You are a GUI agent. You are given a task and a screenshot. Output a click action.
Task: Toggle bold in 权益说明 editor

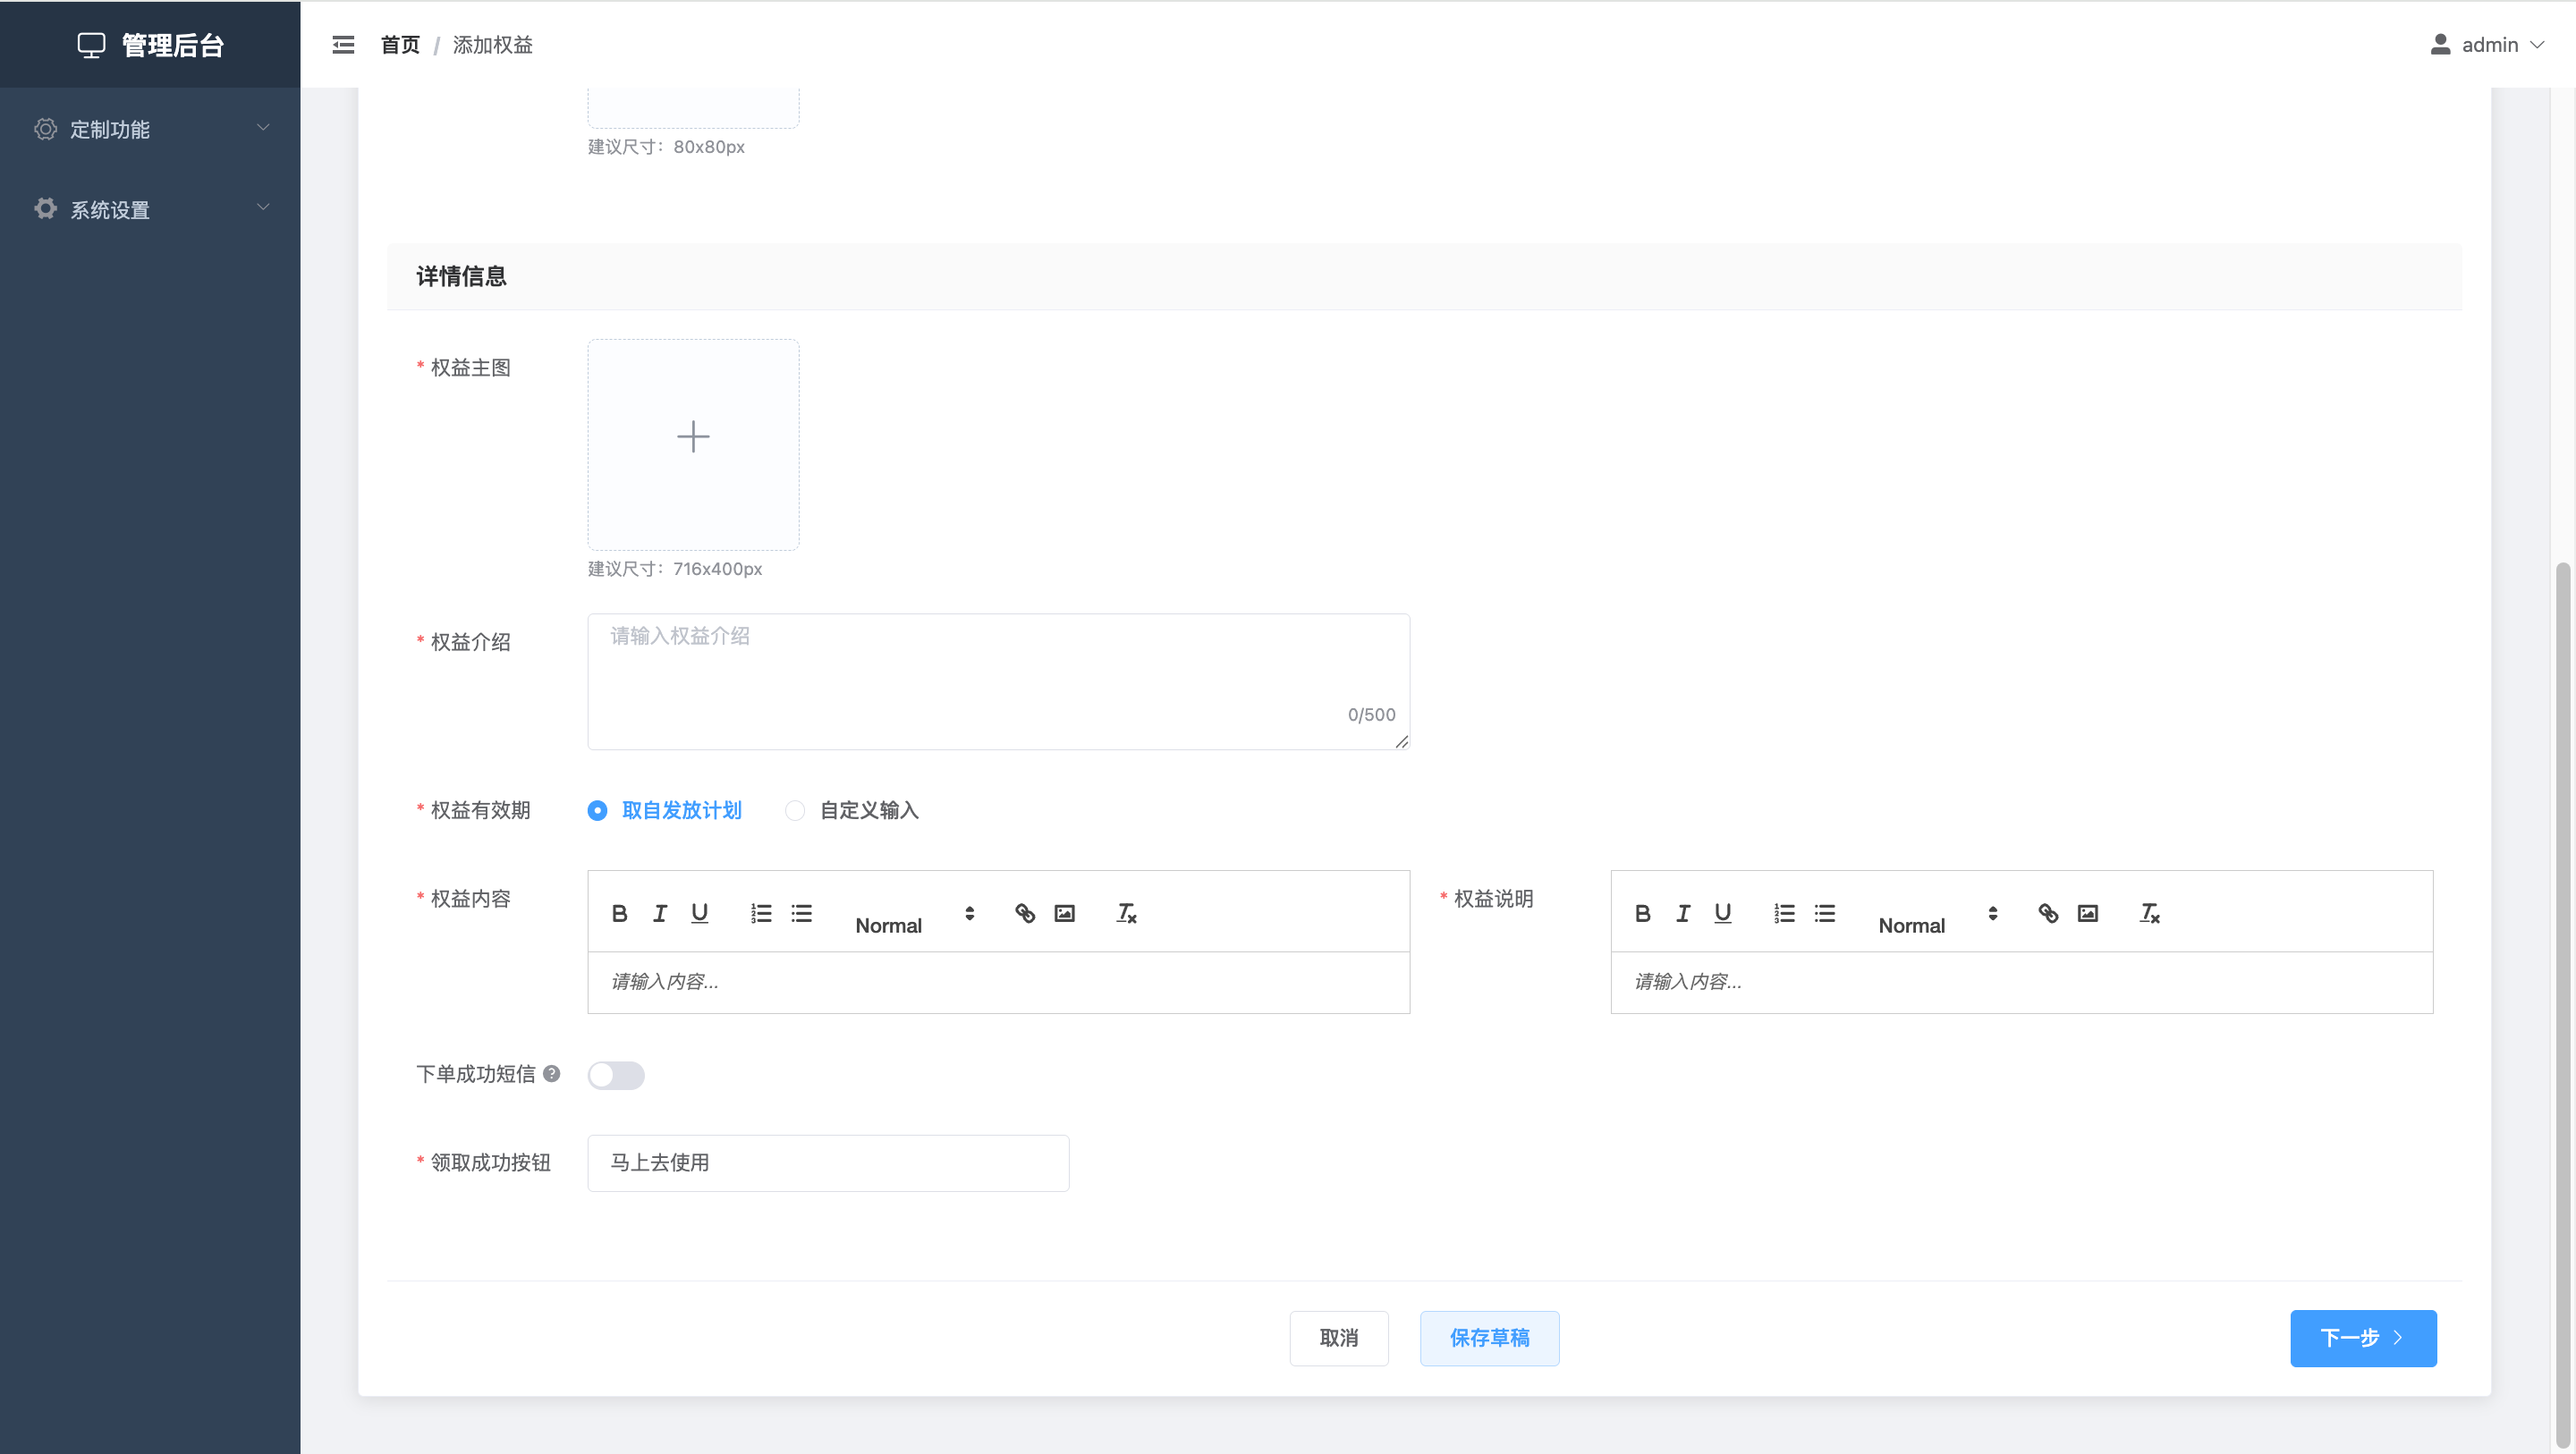(x=1643, y=913)
